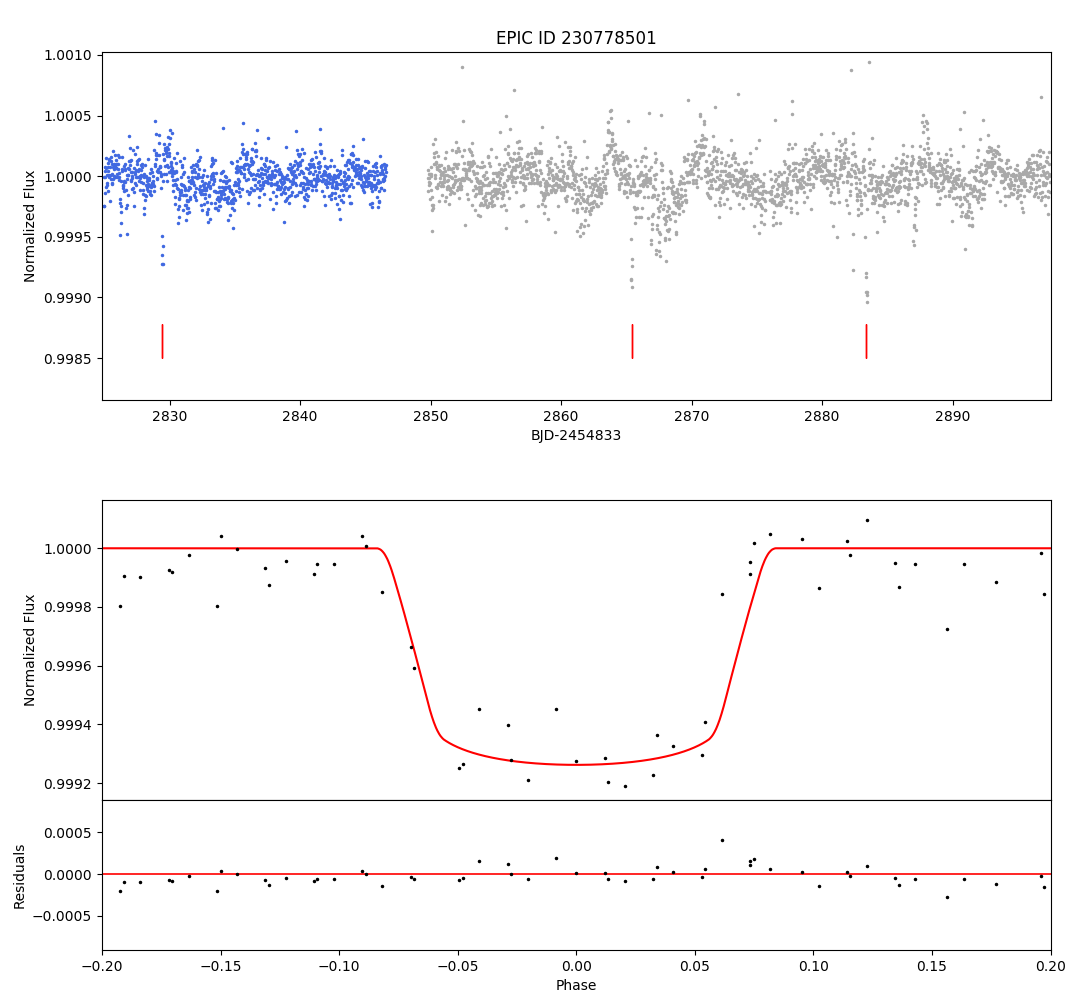Click the 1.0010 flux tick label
Viewport: 1071px width, 1000px height.
tap(68, 55)
